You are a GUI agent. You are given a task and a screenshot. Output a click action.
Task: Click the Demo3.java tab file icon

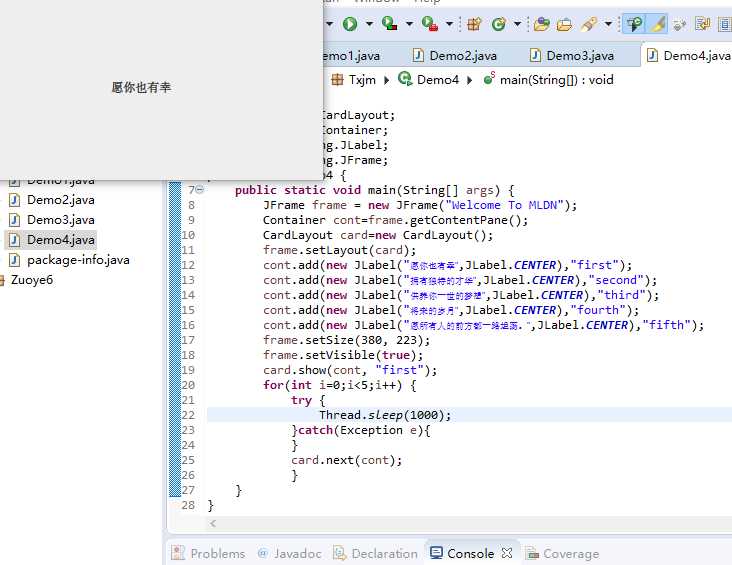[x=535, y=55]
